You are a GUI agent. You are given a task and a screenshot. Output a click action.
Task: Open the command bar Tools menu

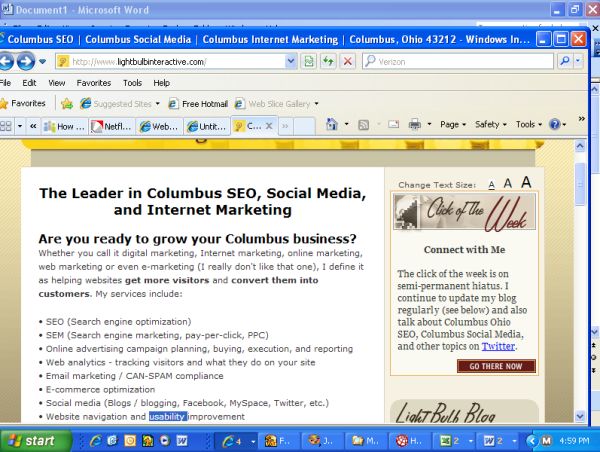(x=529, y=124)
